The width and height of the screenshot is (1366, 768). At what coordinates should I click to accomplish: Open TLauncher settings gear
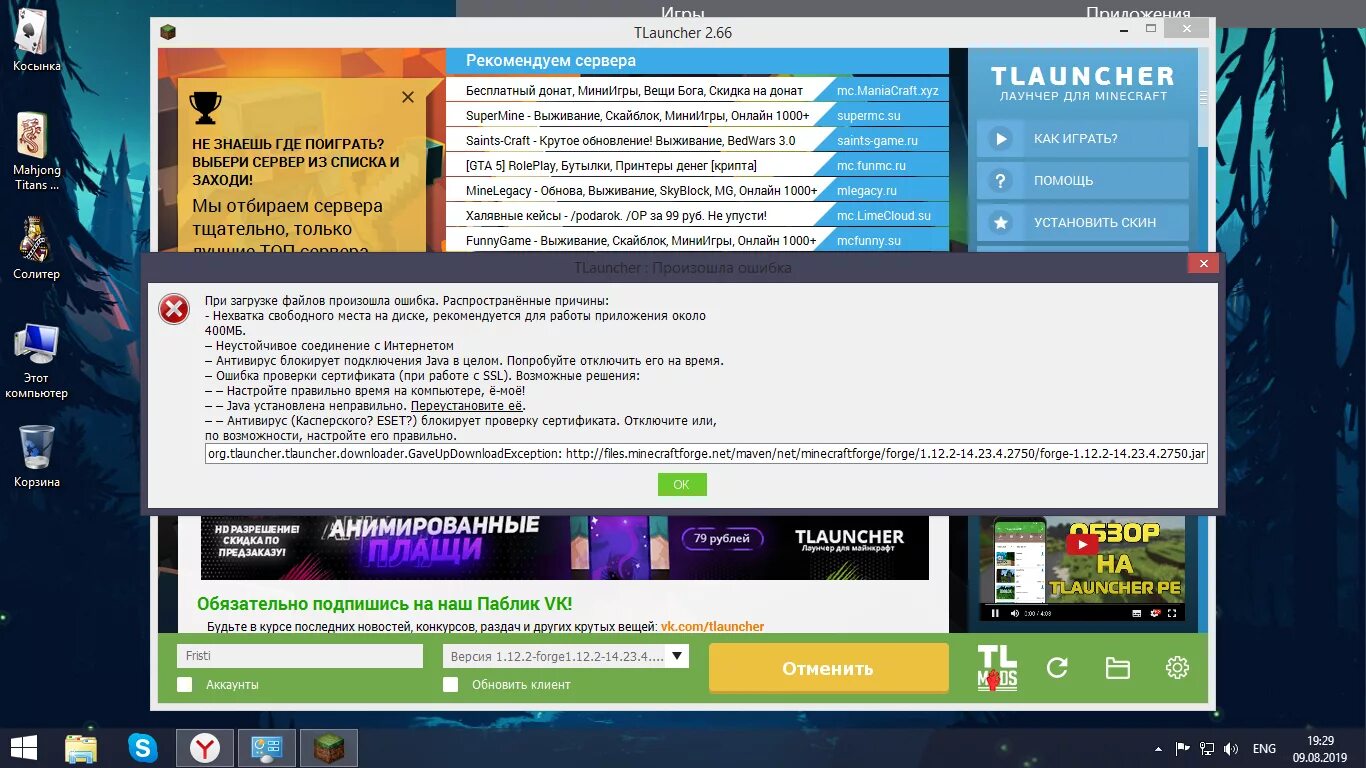click(x=1177, y=668)
